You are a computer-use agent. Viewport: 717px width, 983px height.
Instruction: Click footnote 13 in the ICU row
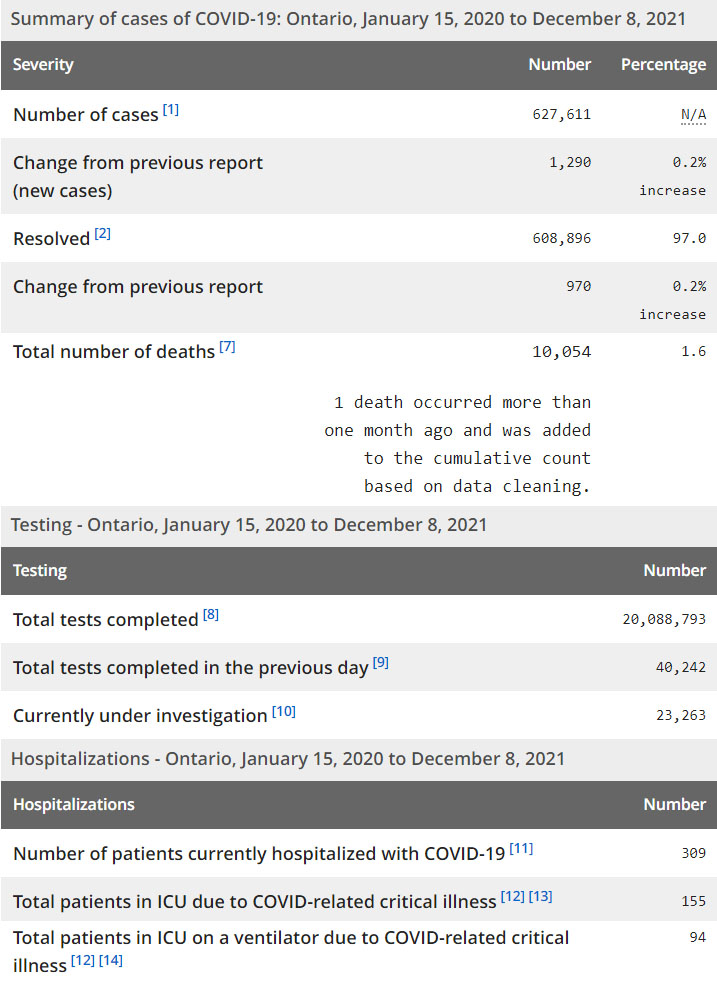(540, 897)
